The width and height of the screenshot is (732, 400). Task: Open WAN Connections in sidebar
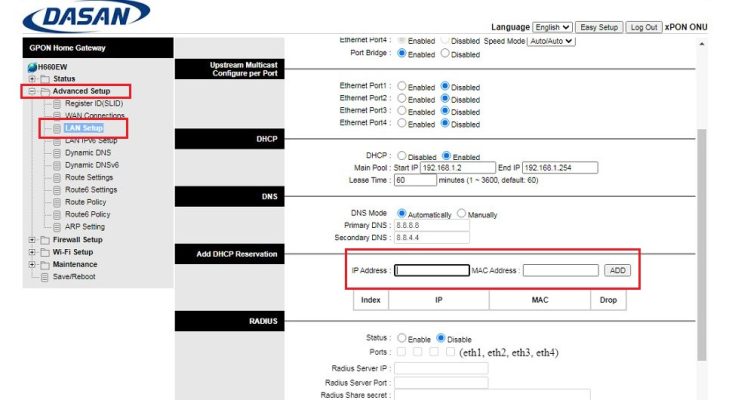pyautogui.click(x=95, y=115)
